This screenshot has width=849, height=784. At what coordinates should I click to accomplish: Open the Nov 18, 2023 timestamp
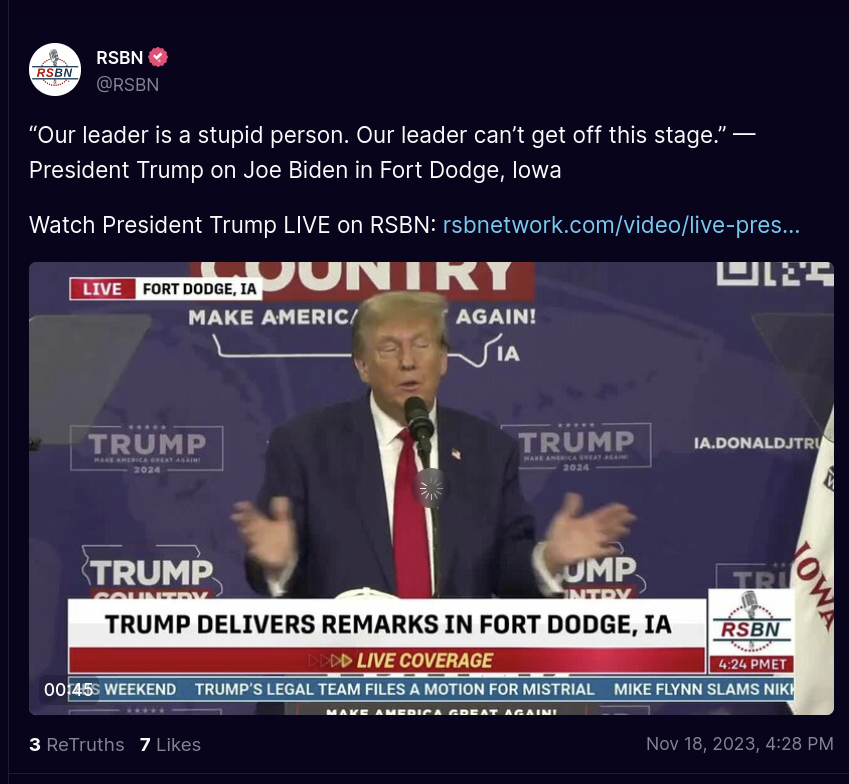740,744
